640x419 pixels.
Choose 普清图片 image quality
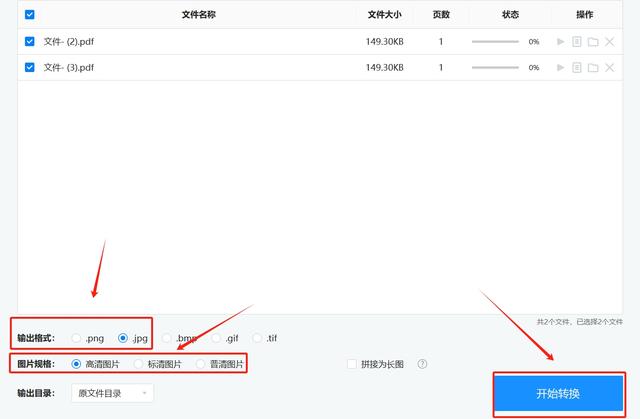coord(200,364)
